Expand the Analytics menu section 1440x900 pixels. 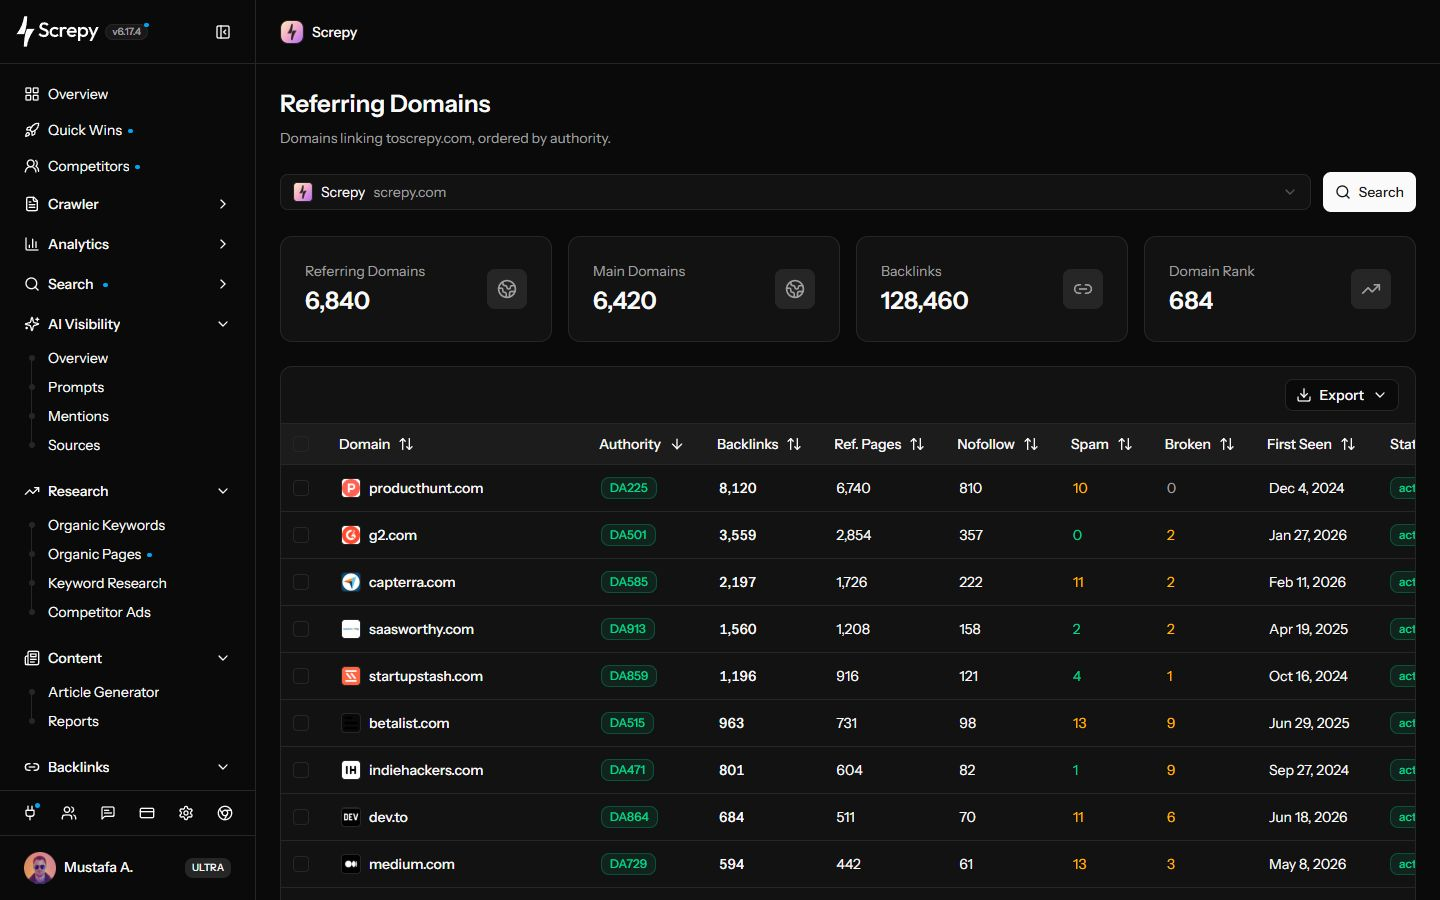click(x=126, y=244)
